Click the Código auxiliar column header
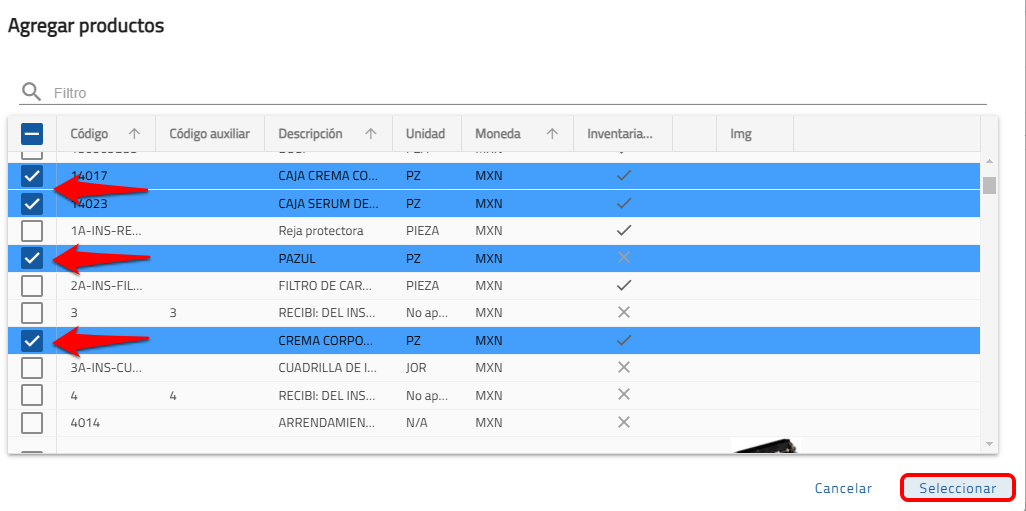 (209, 134)
